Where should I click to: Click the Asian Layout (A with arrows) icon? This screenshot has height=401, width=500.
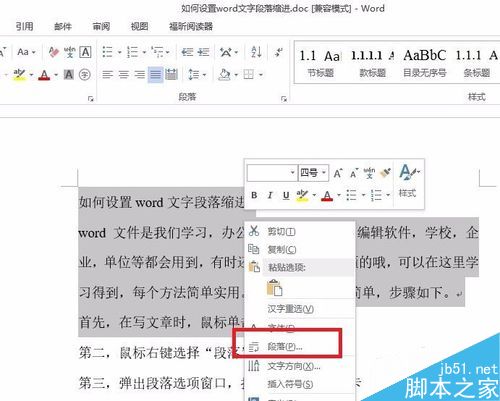[x=226, y=52]
